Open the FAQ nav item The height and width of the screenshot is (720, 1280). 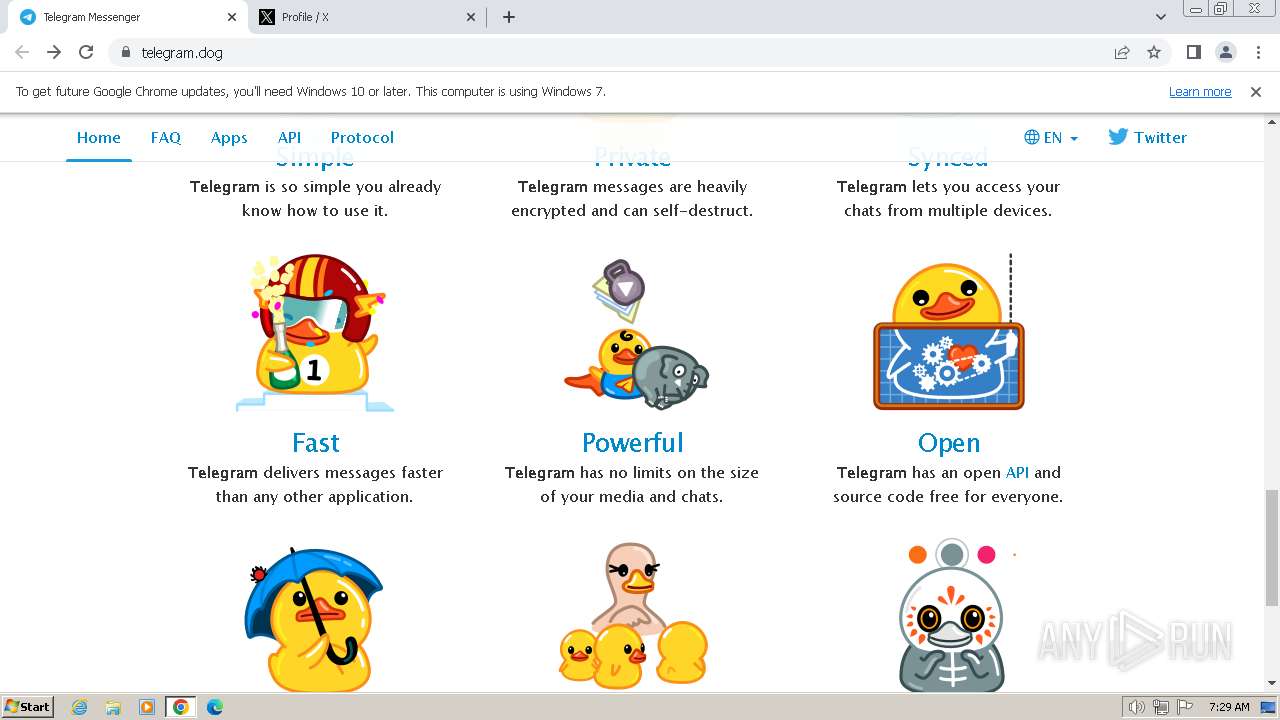[x=166, y=138]
